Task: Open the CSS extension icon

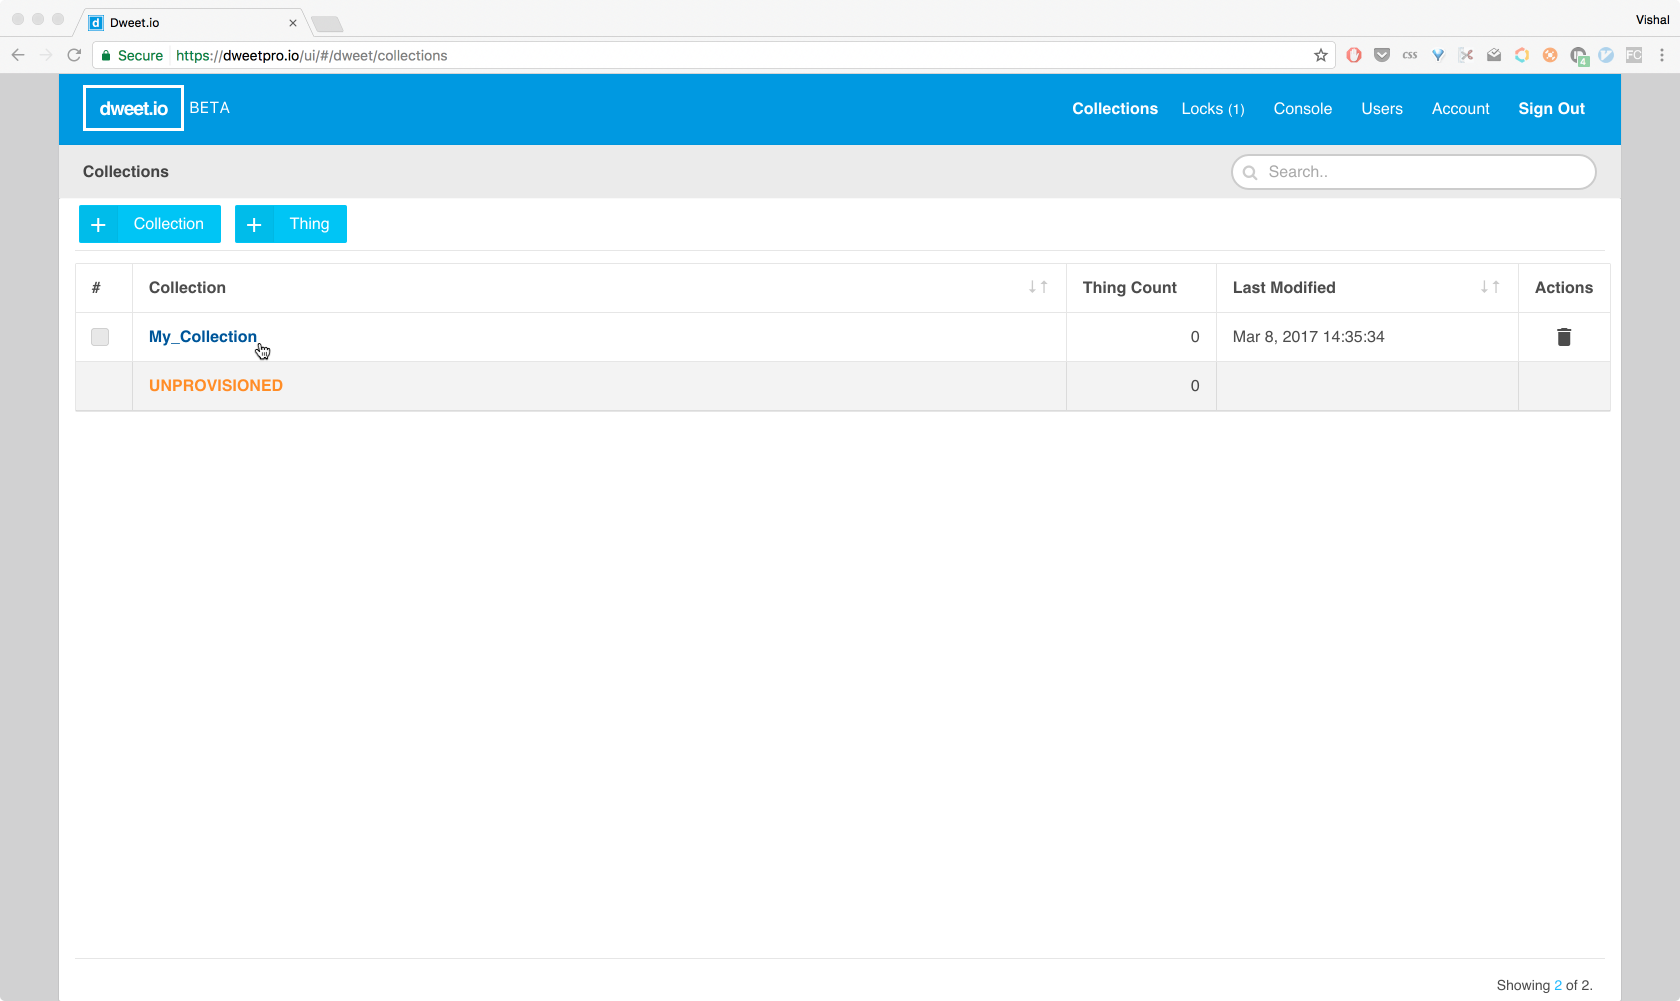Action: (1410, 55)
